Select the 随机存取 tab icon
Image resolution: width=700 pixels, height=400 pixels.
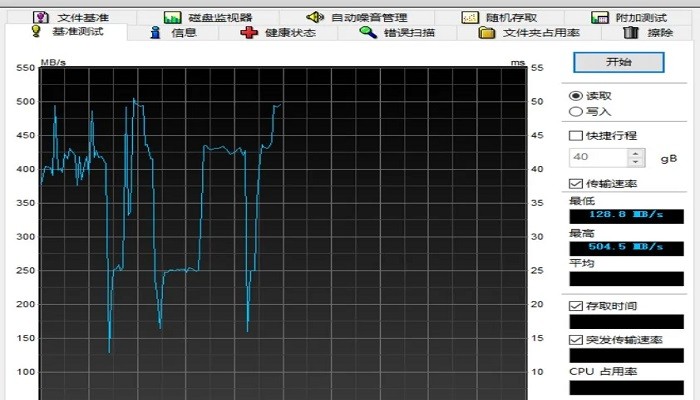click(x=470, y=17)
